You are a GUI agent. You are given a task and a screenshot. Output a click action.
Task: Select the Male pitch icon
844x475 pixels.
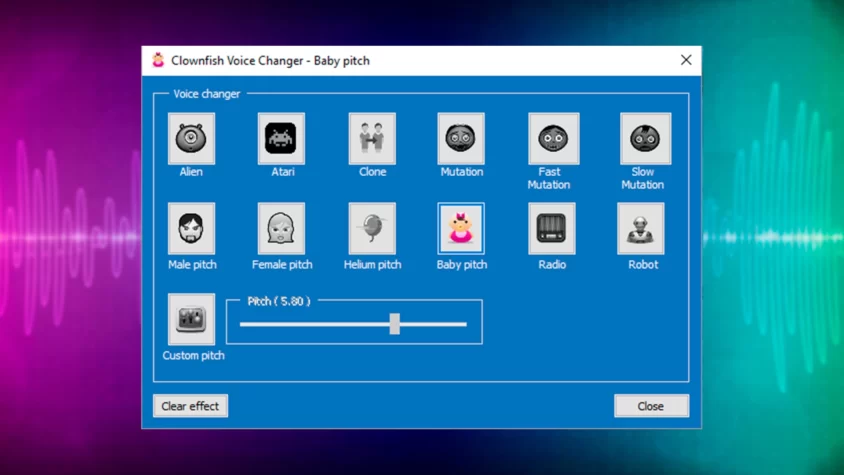[191, 228]
